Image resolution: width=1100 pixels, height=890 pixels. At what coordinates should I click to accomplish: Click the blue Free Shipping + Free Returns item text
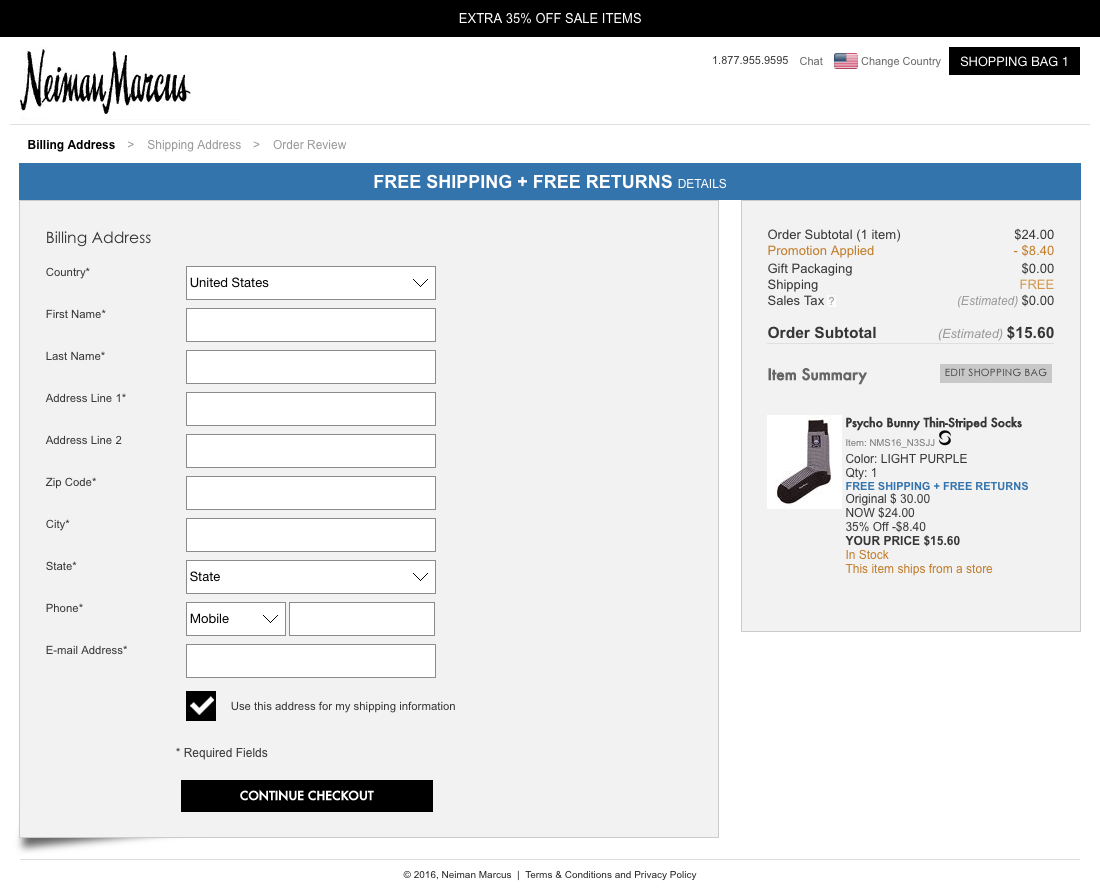(x=937, y=486)
